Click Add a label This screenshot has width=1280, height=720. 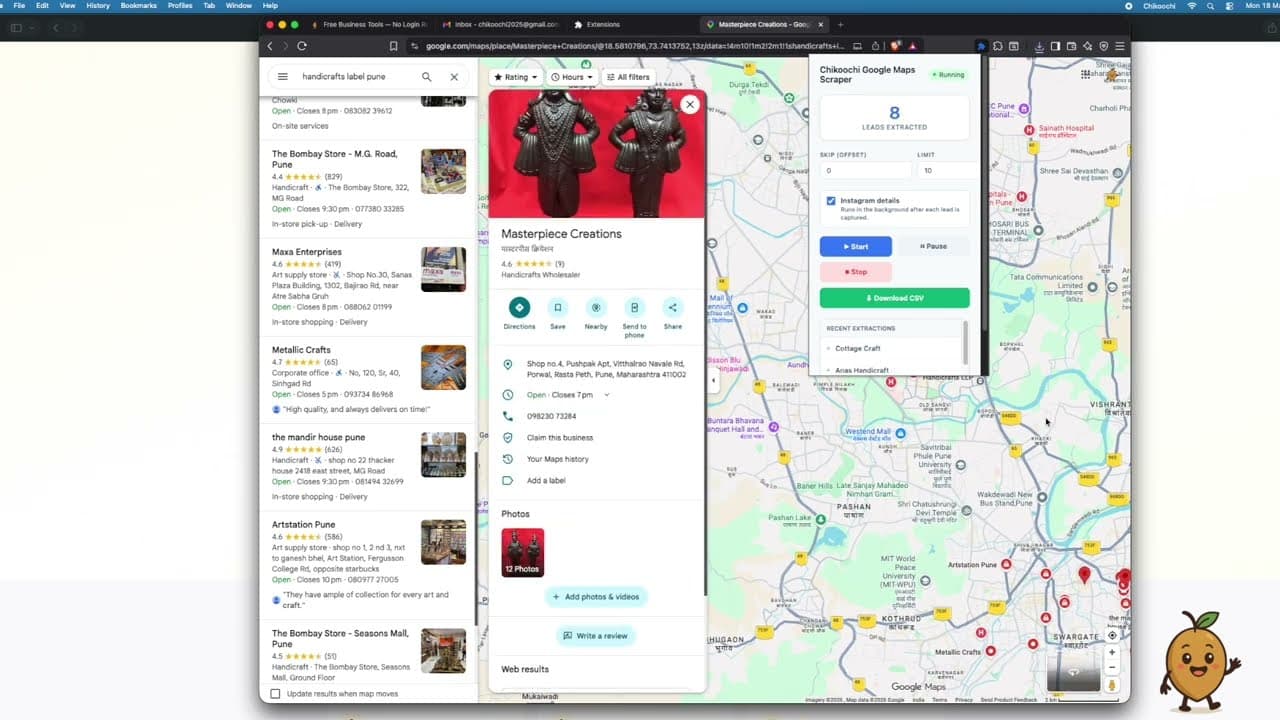click(546, 481)
